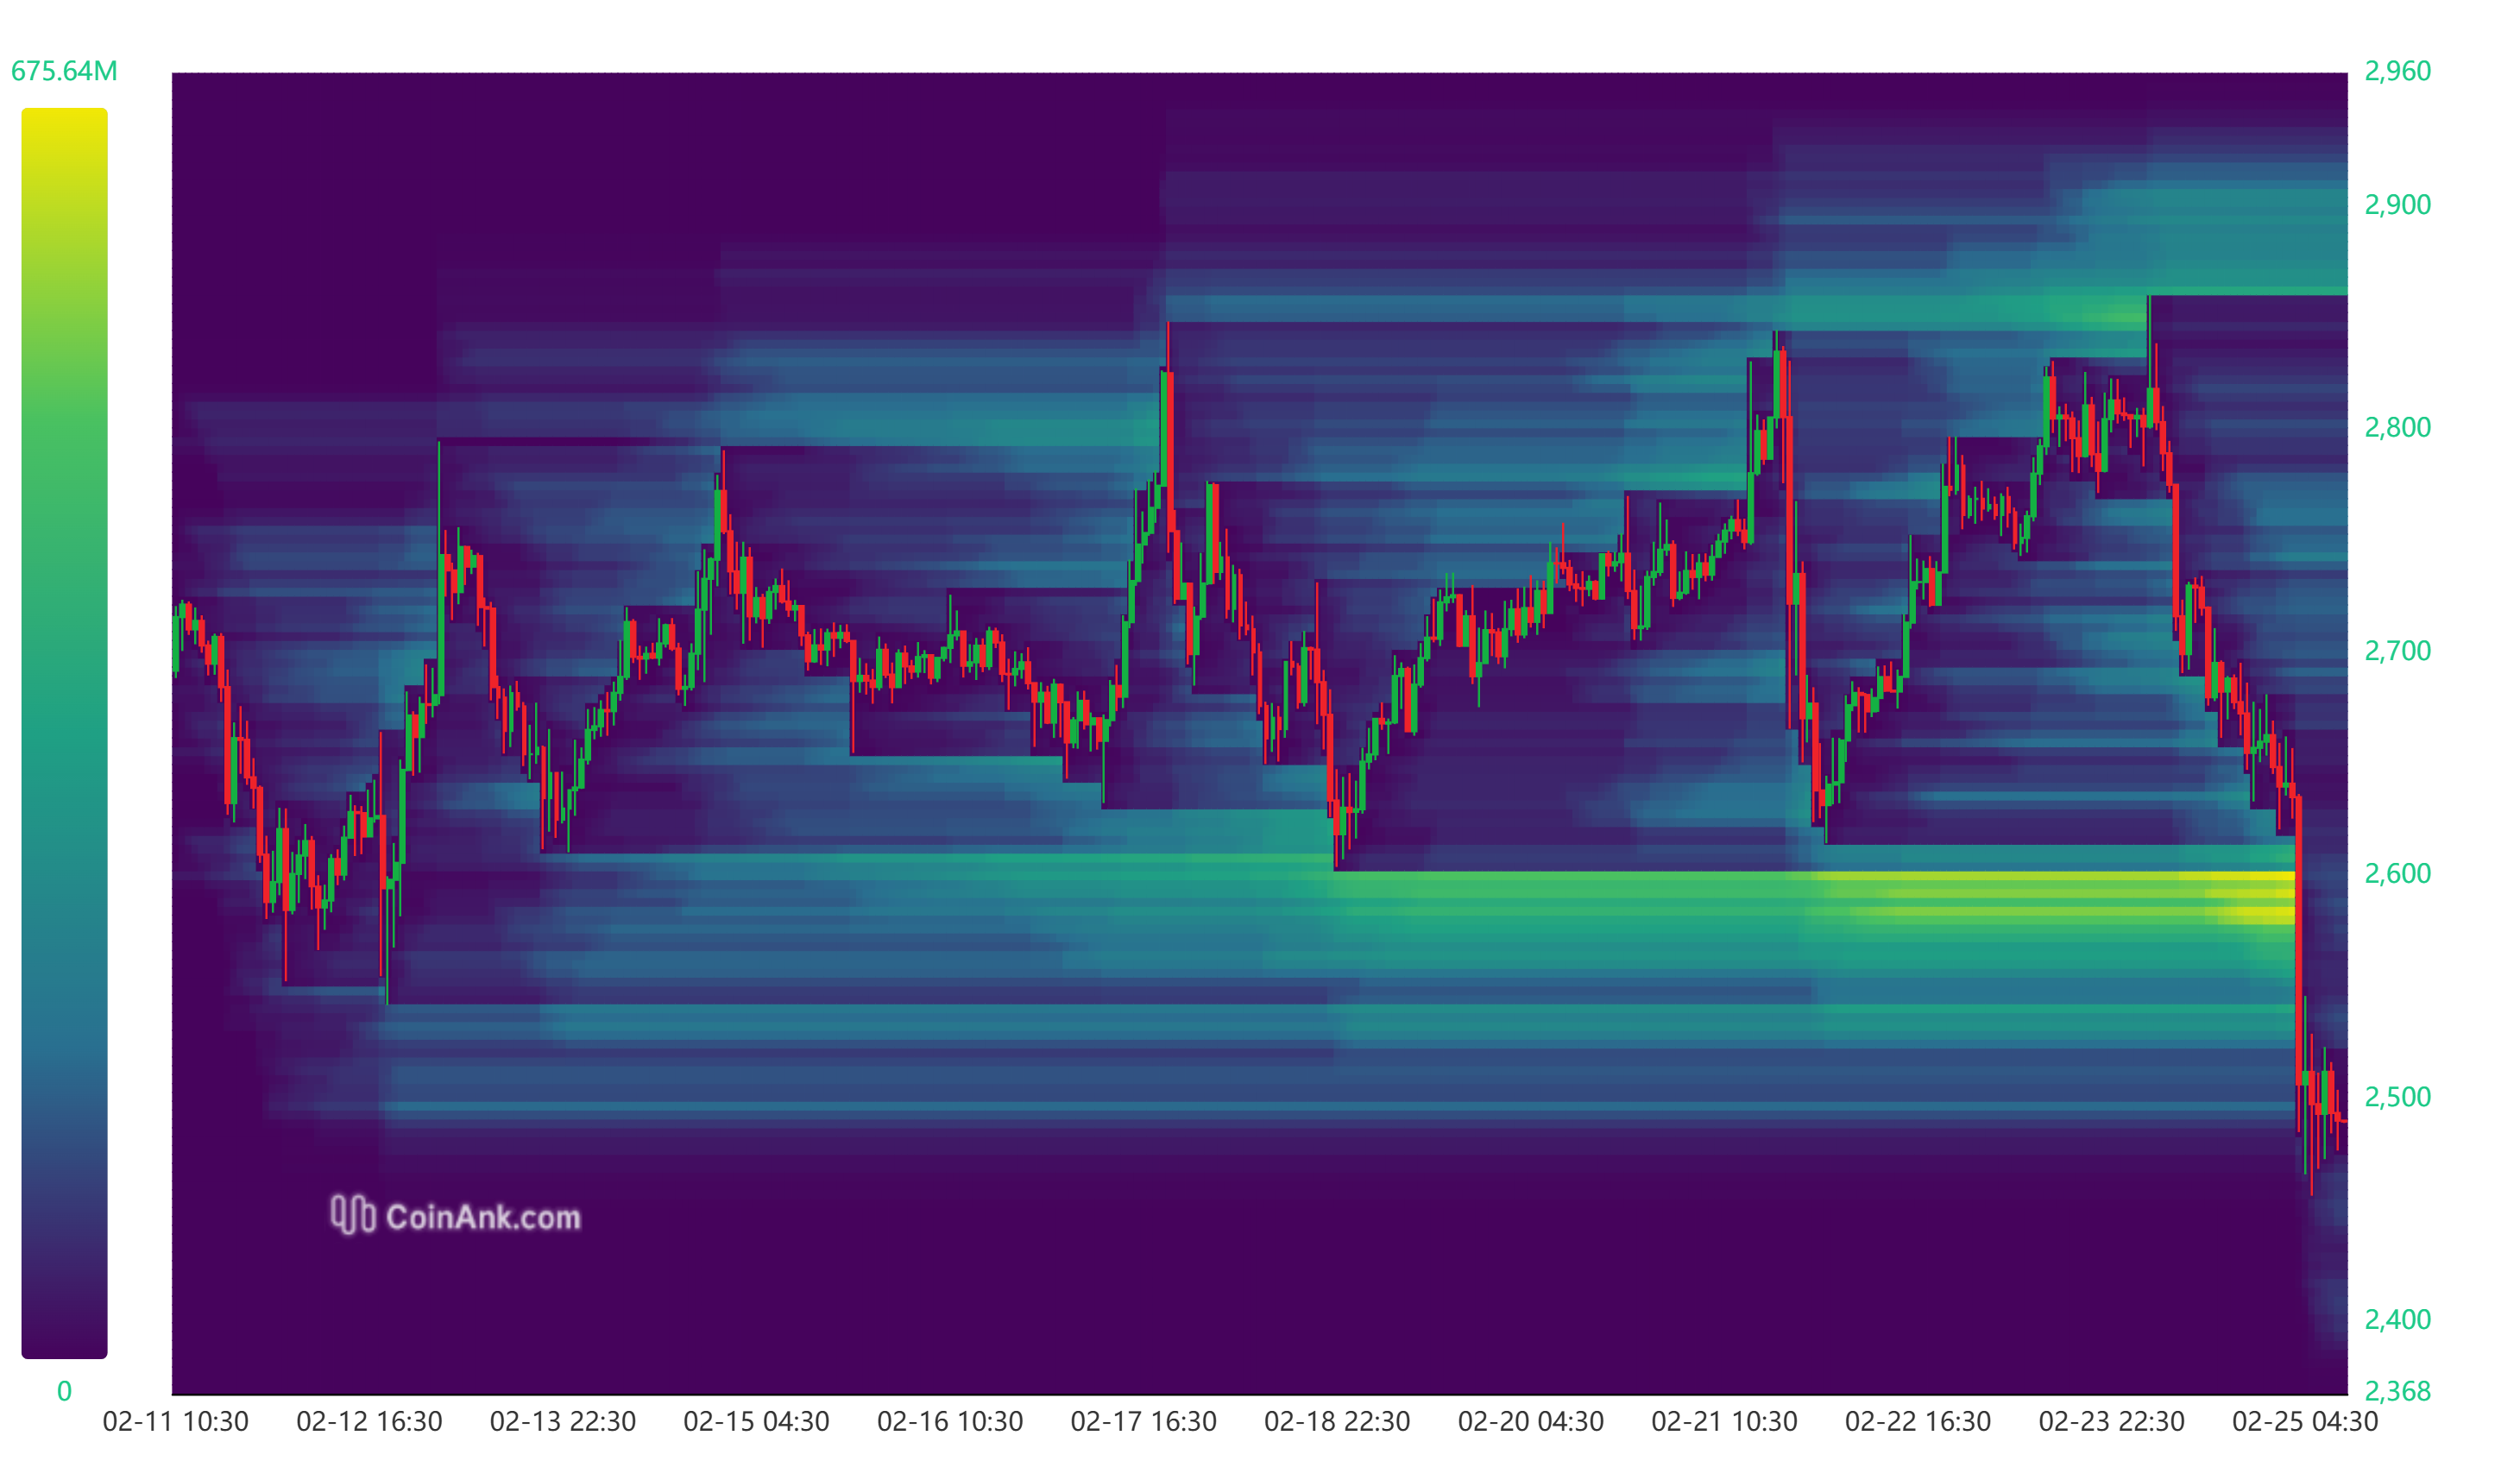Click the CoinAnk.com watermark text
The height and width of the screenshot is (1467, 2520).
[483, 1218]
